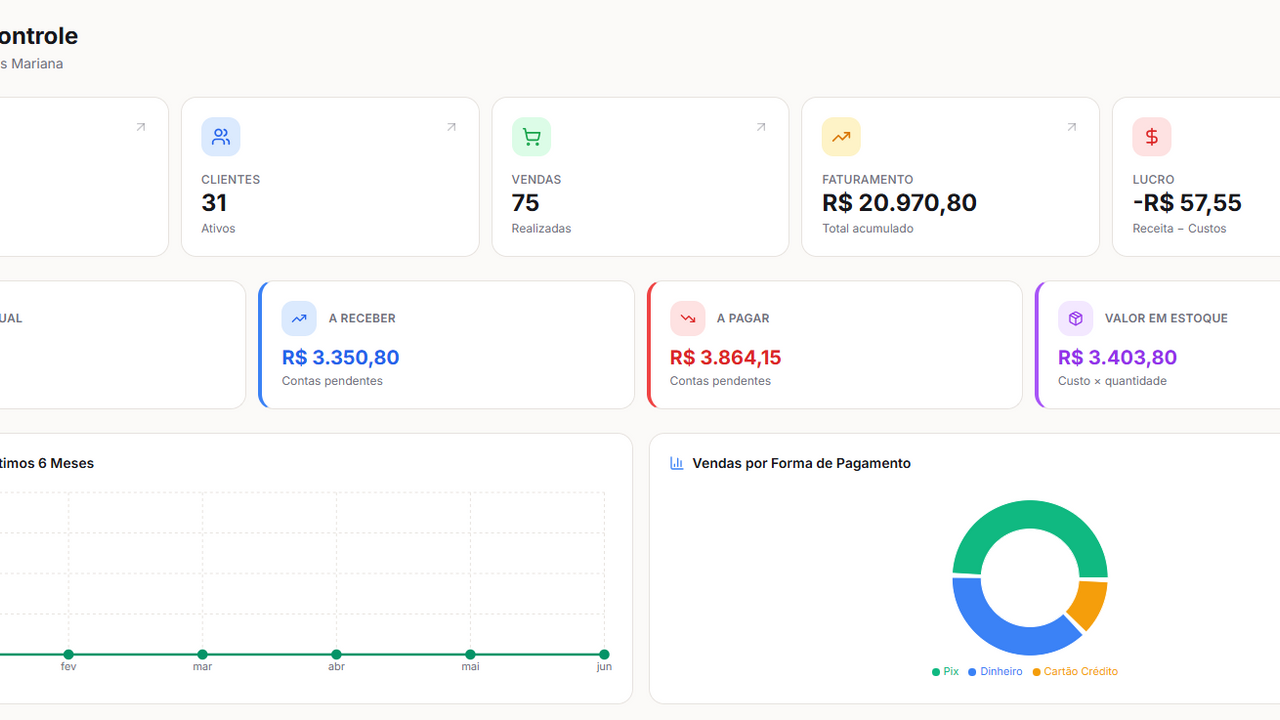Click the mar data point on line chart
The height and width of the screenshot is (720, 1280).
click(202, 655)
